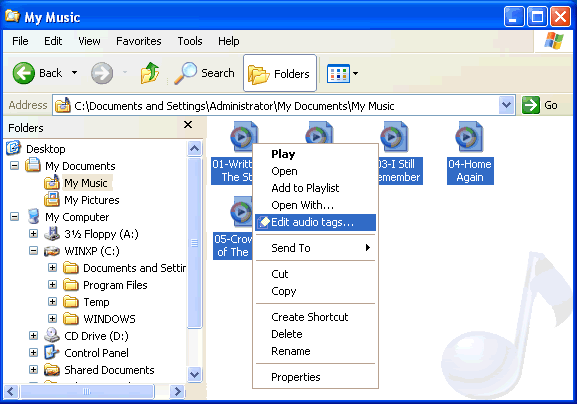This screenshot has height=404, width=577.
Task: Click the My Music icon in address bar
Action: tap(63, 106)
